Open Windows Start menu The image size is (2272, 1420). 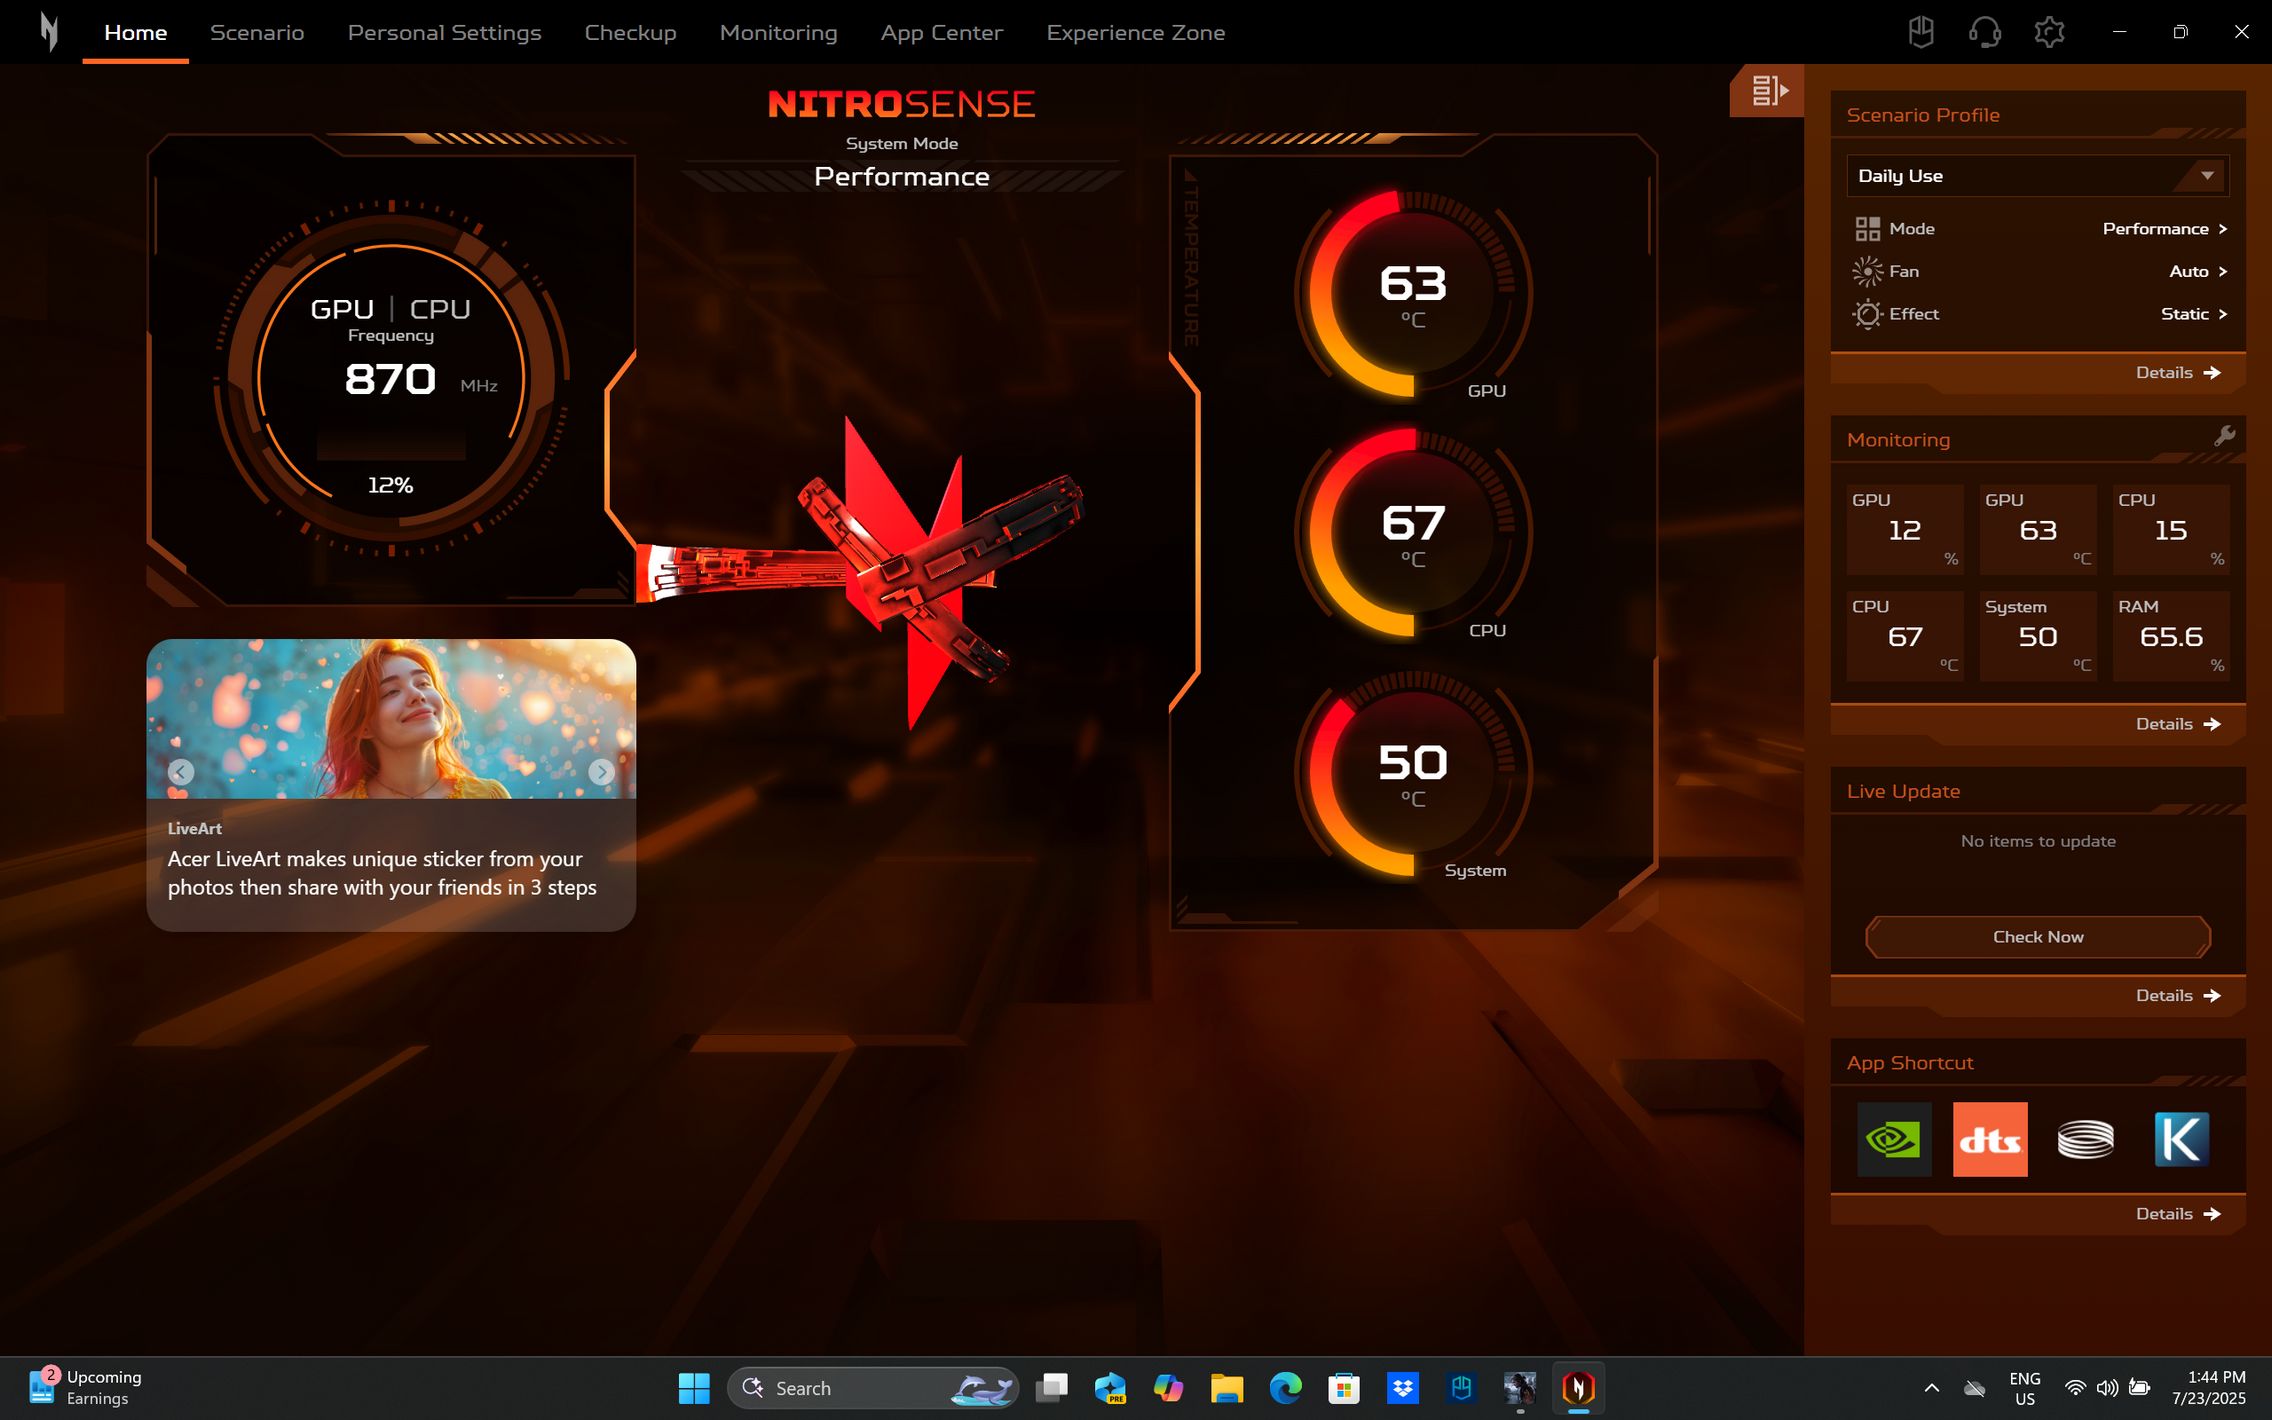tap(693, 1388)
